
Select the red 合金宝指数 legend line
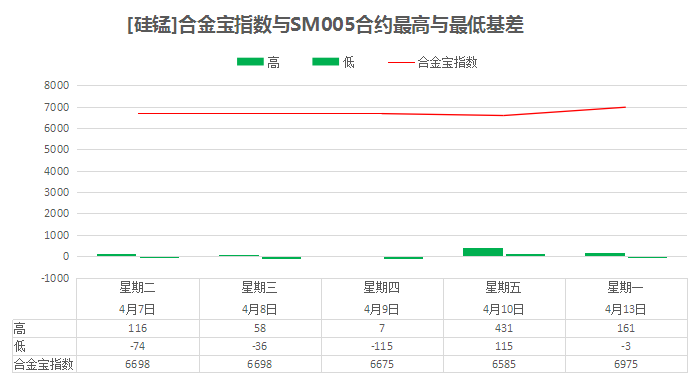pyautogui.click(x=401, y=63)
